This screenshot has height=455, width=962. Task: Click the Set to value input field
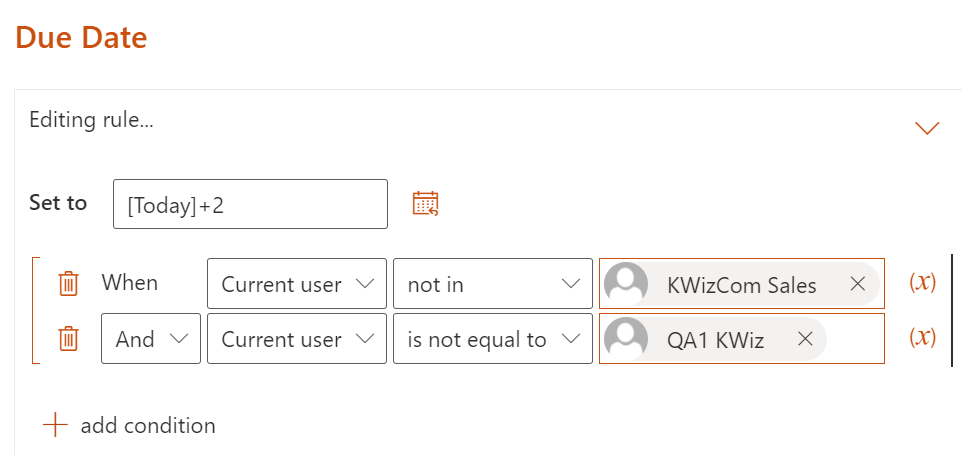[x=250, y=204]
